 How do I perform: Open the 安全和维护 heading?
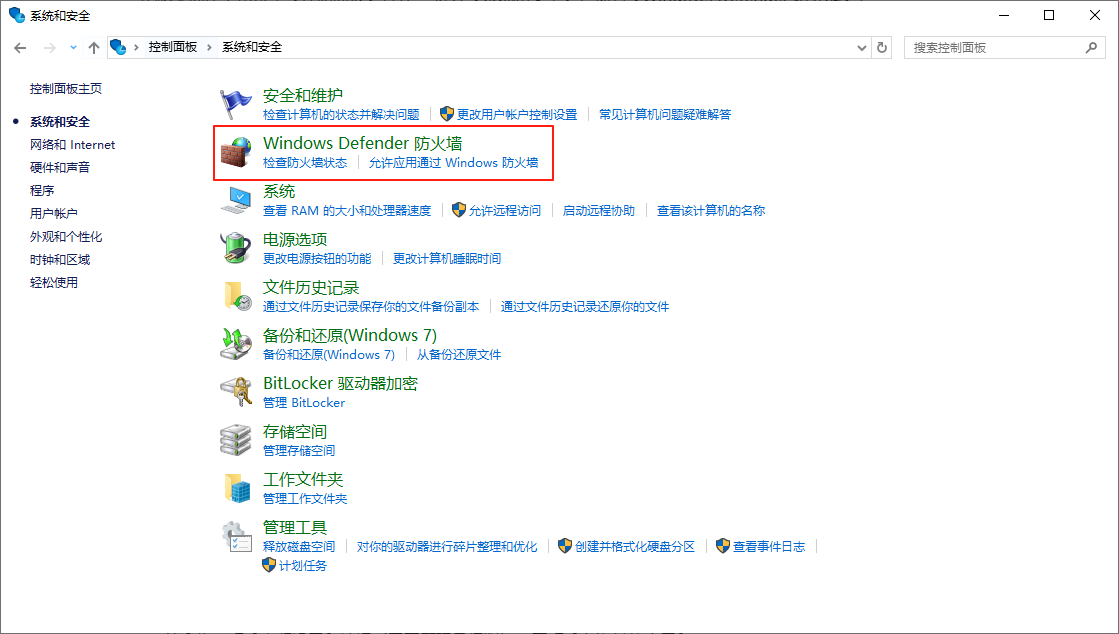303,95
